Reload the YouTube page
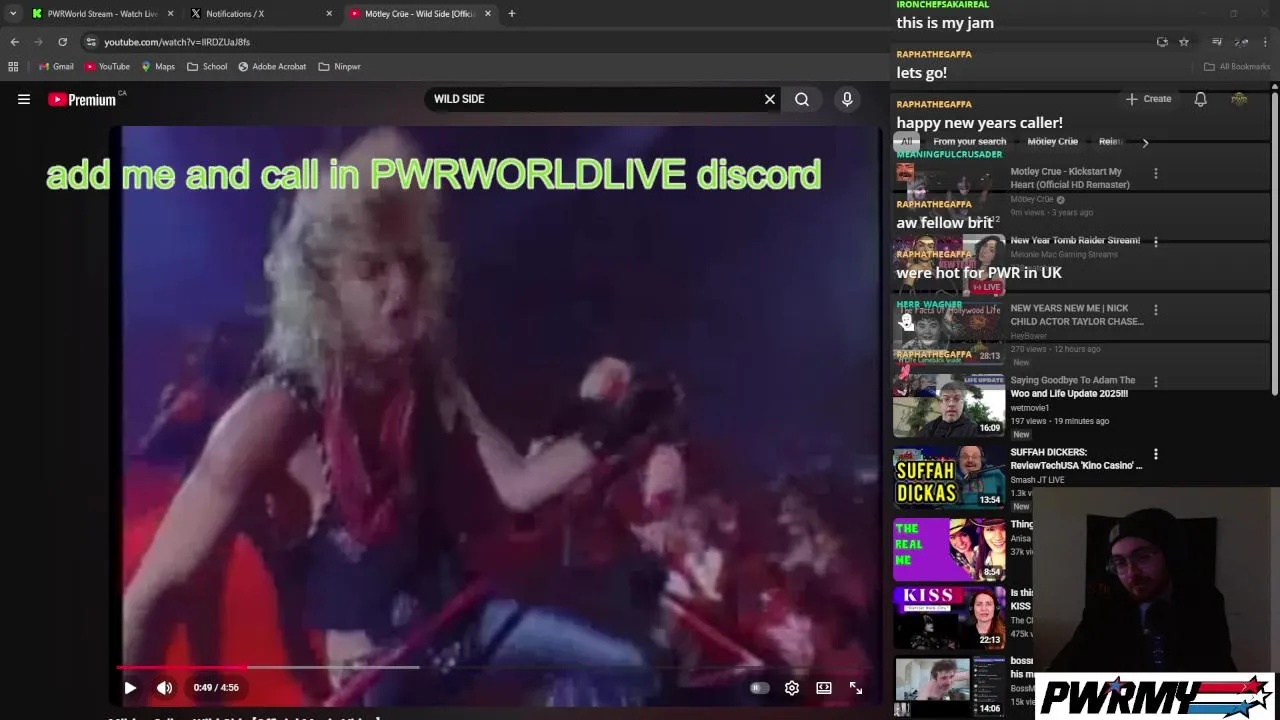 click(62, 42)
